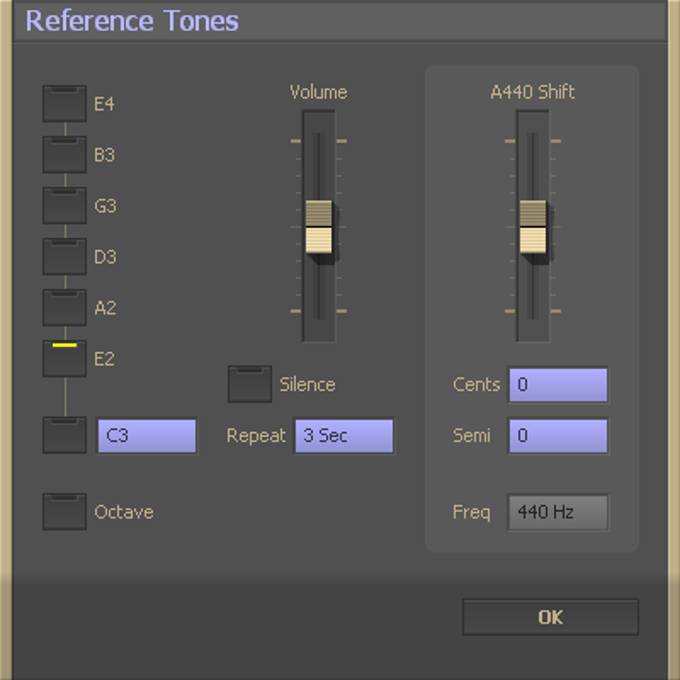The width and height of the screenshot is (680, 680).
Task: Toggle the Octave button
Action: click(x=64, y=512)
